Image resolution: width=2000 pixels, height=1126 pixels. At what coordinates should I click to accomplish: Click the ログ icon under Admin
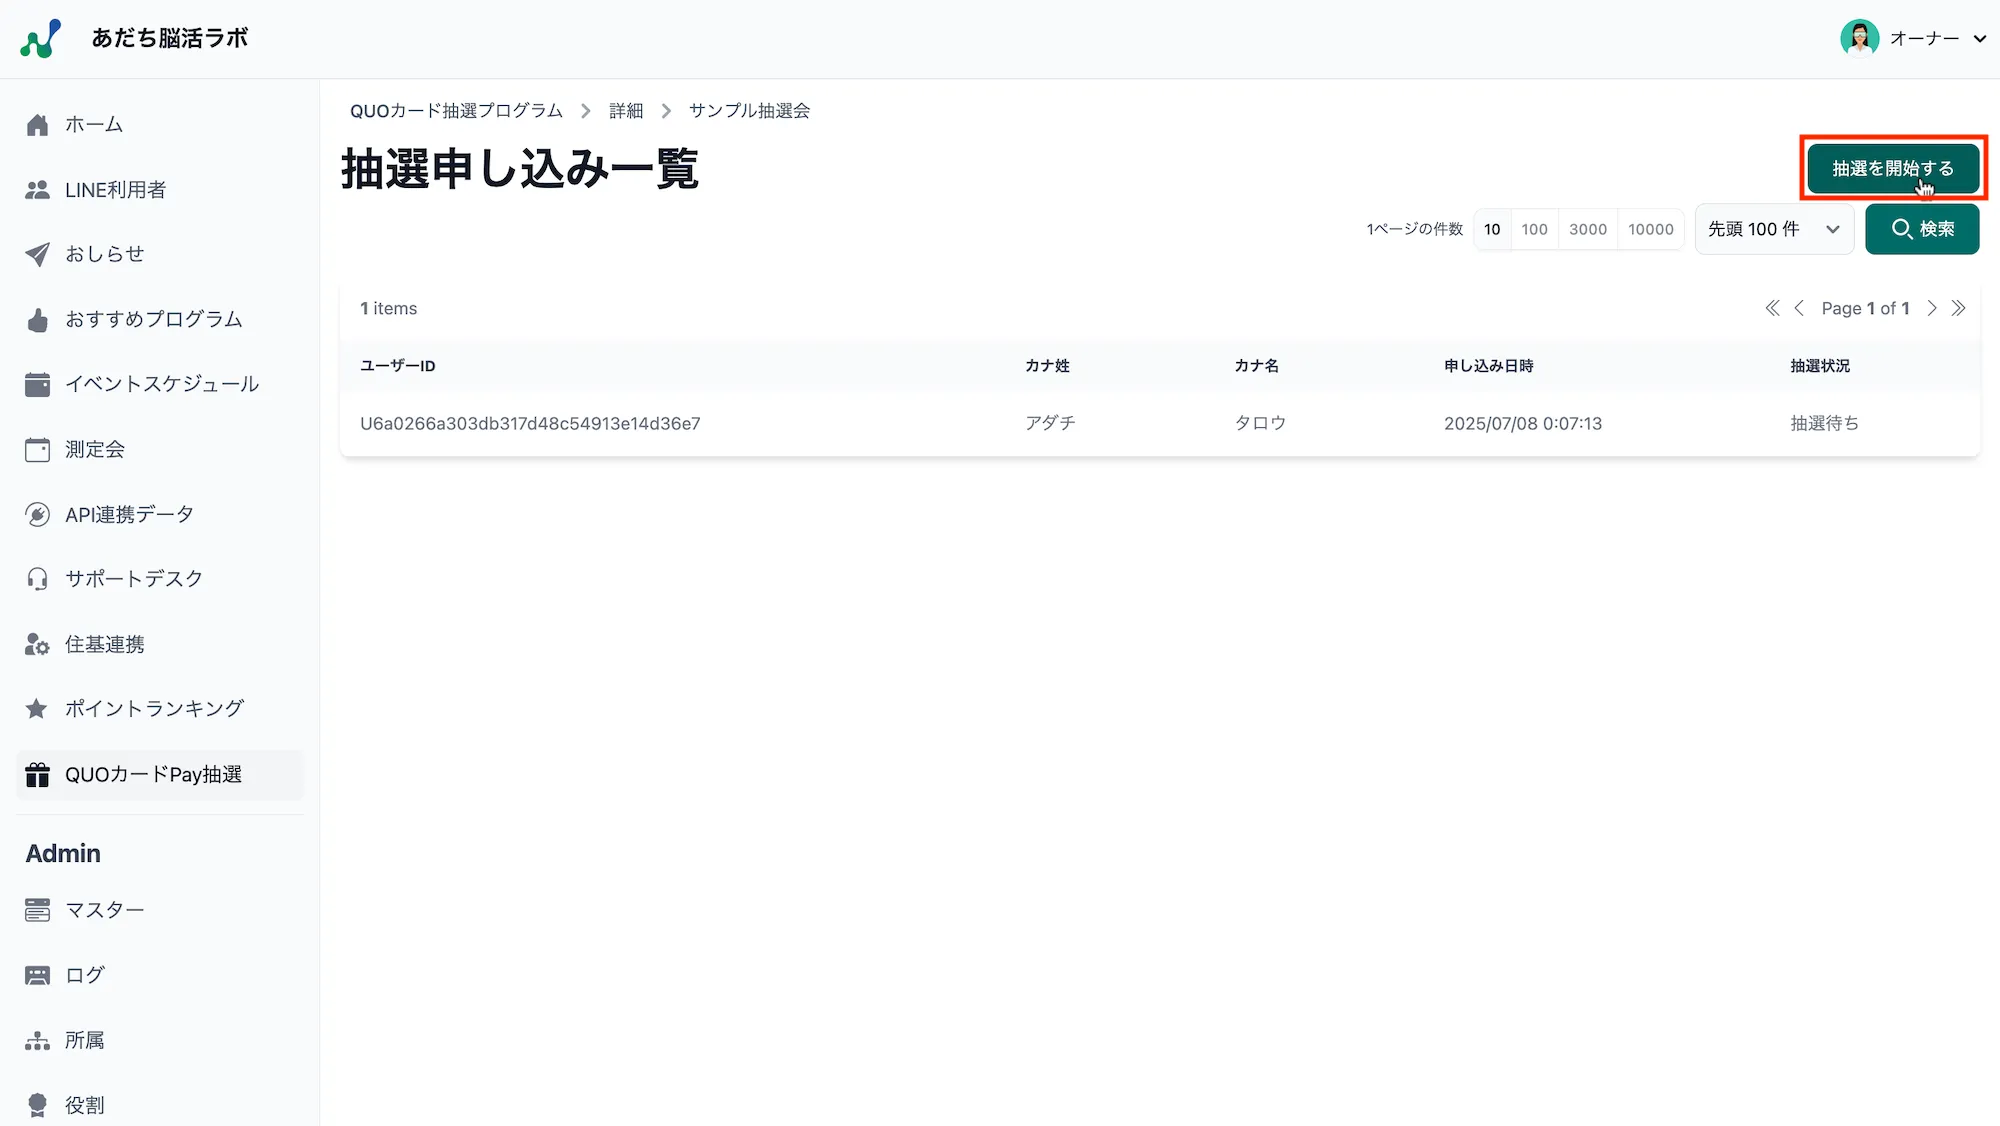(x=37, y=974)
